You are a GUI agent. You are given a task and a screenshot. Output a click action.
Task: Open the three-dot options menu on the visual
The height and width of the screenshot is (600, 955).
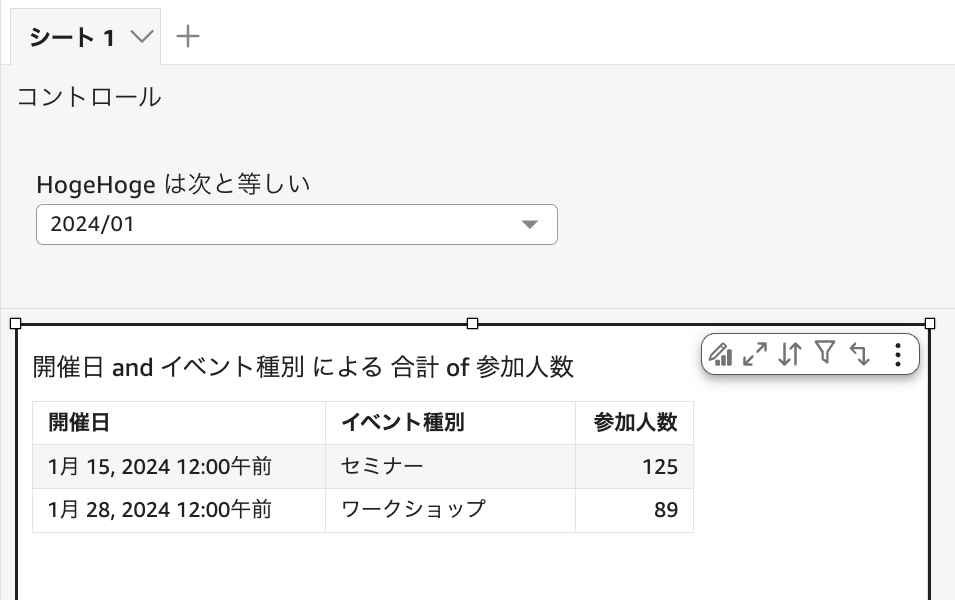(x=897, y=354)
